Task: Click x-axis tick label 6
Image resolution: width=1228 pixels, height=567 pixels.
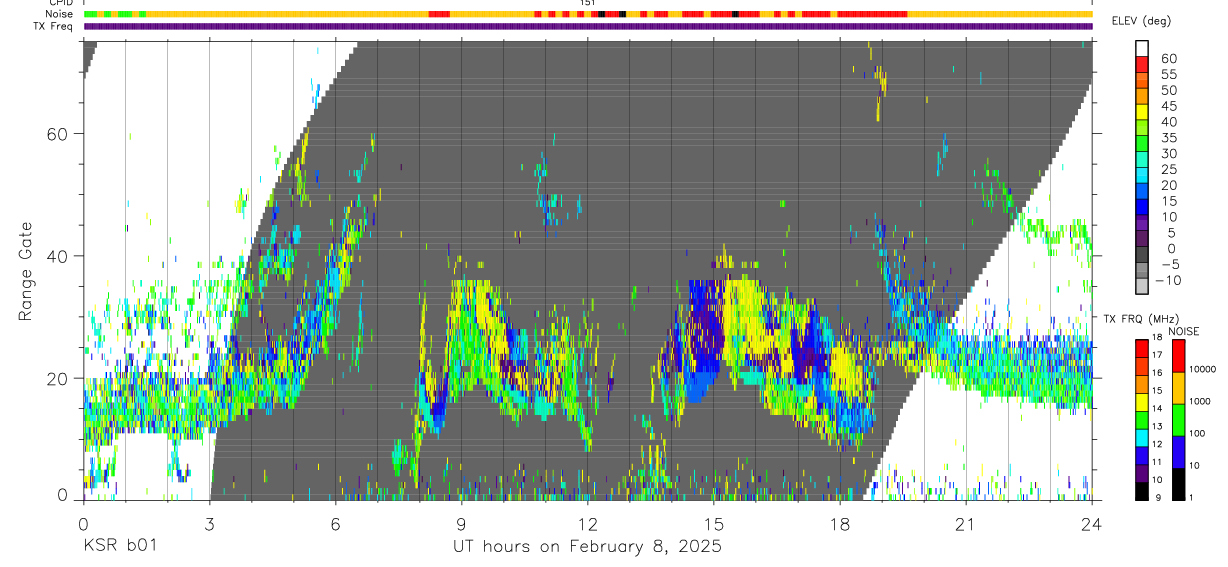Action: (x=335, y=525)
